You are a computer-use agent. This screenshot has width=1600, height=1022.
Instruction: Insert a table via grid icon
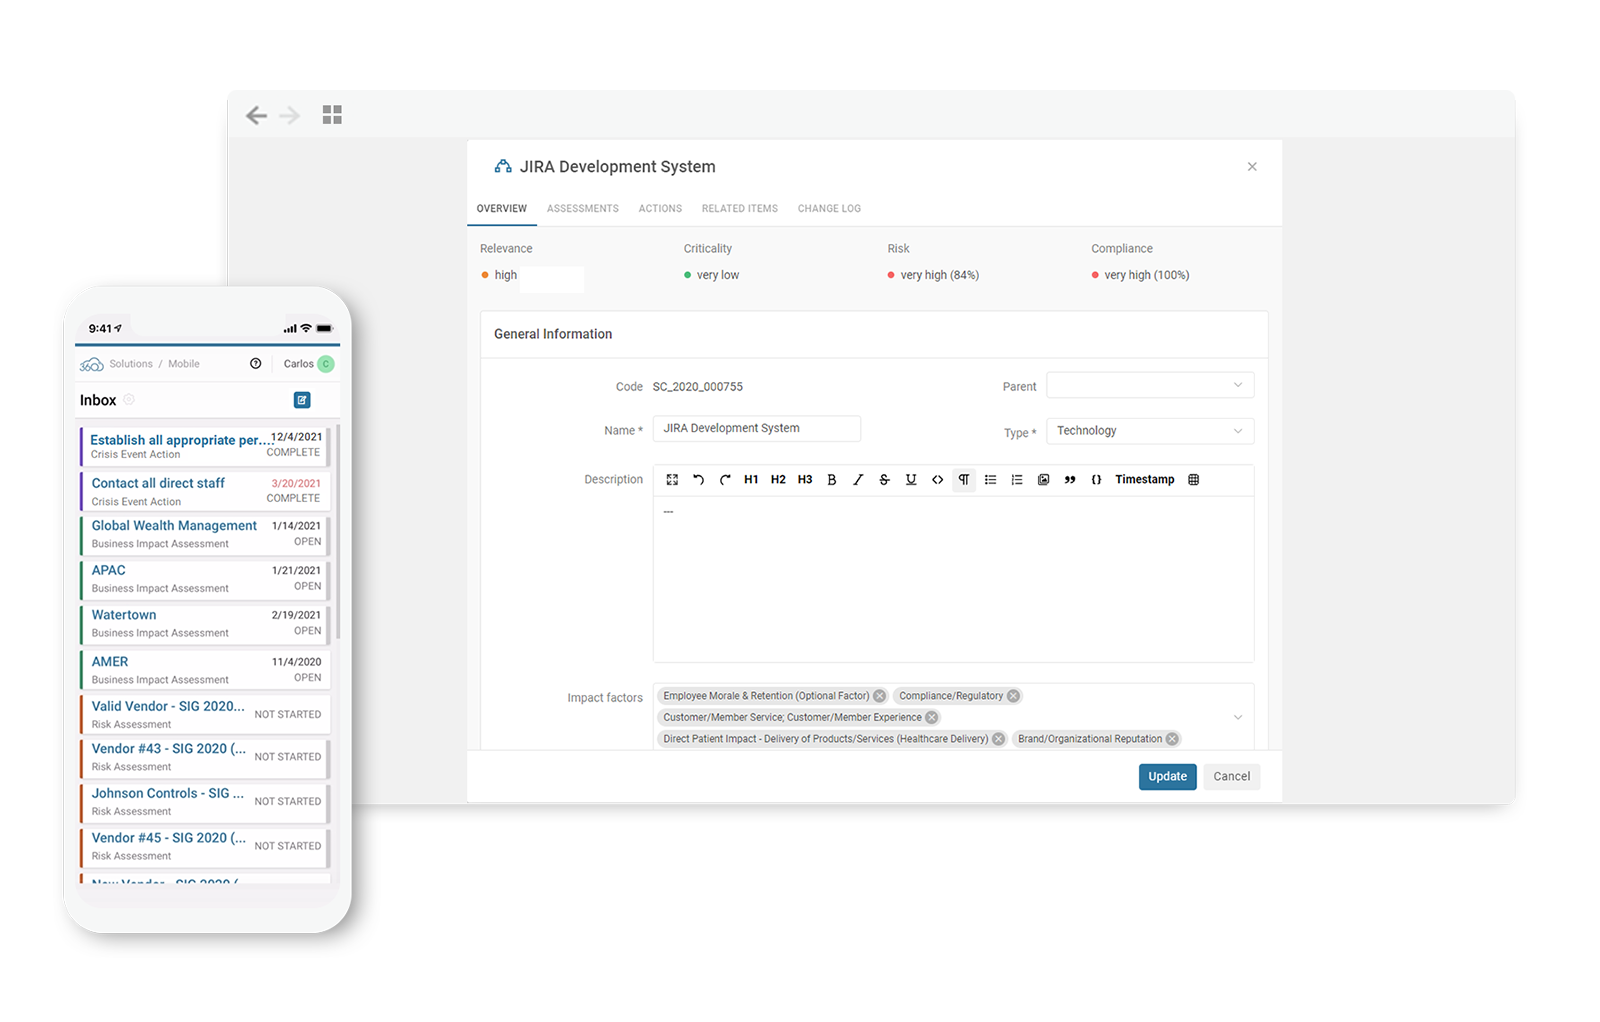(1193, 480)
